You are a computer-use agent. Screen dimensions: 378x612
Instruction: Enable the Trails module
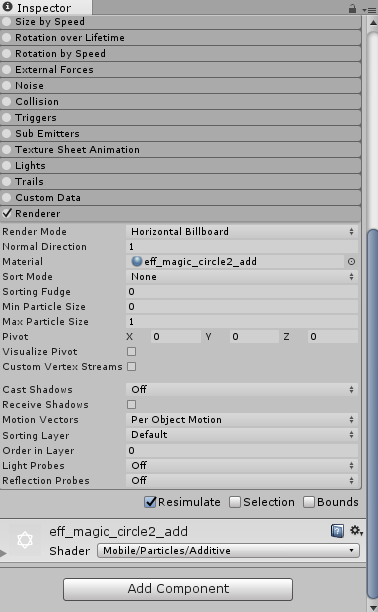click(x=7, y=182)
